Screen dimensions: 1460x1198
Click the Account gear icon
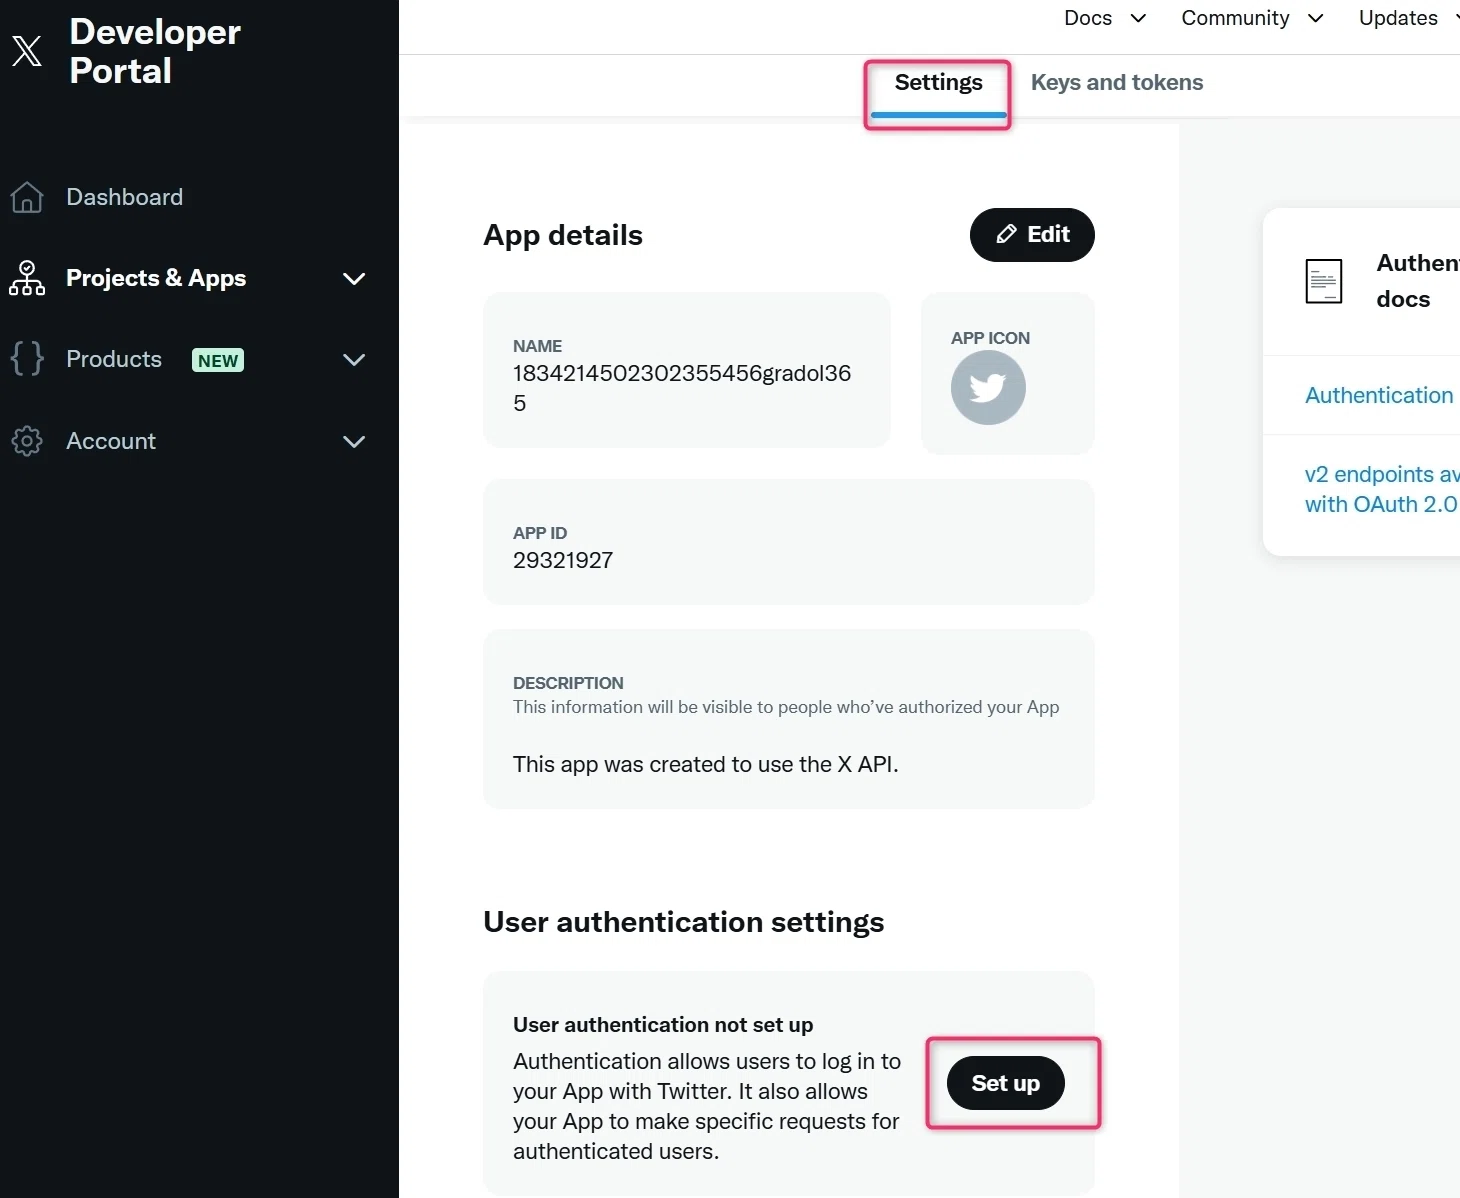[27, 441]
